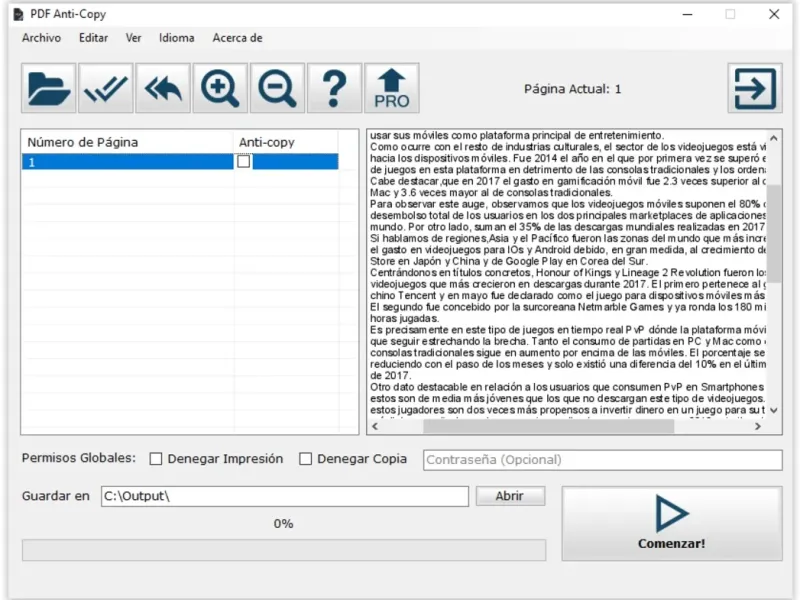Image resolution: width=800 pixels, height=600 pixels.
Task: Click the preview scroll down arrow
Action: (773, 410)
